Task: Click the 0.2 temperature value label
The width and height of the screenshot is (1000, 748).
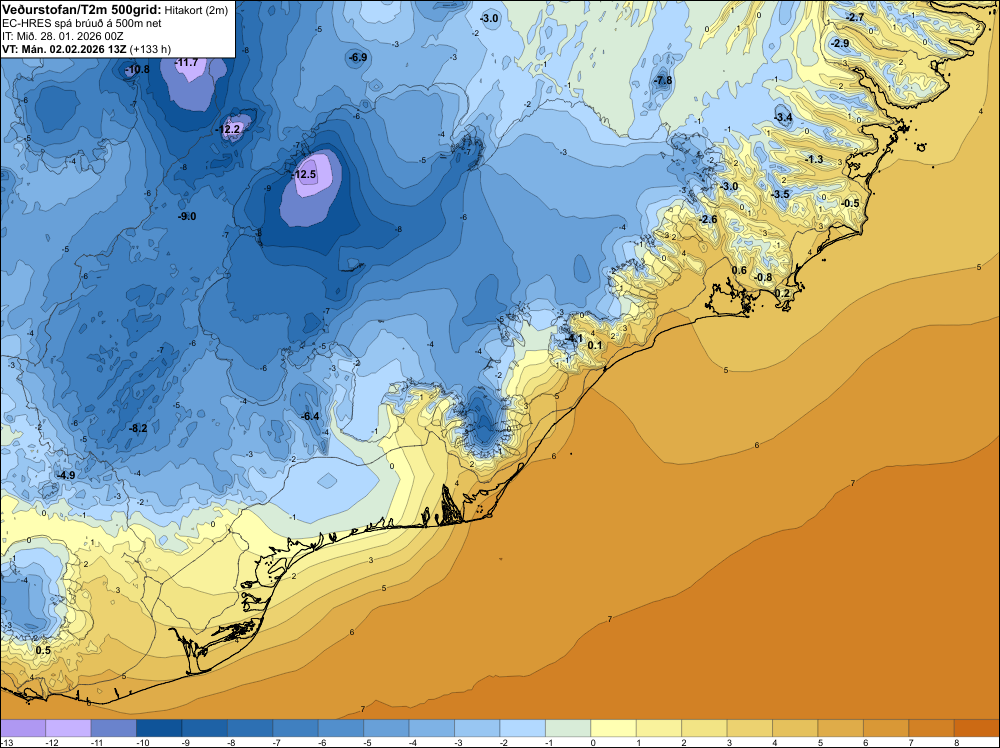Action: click(x=782, y=293)
